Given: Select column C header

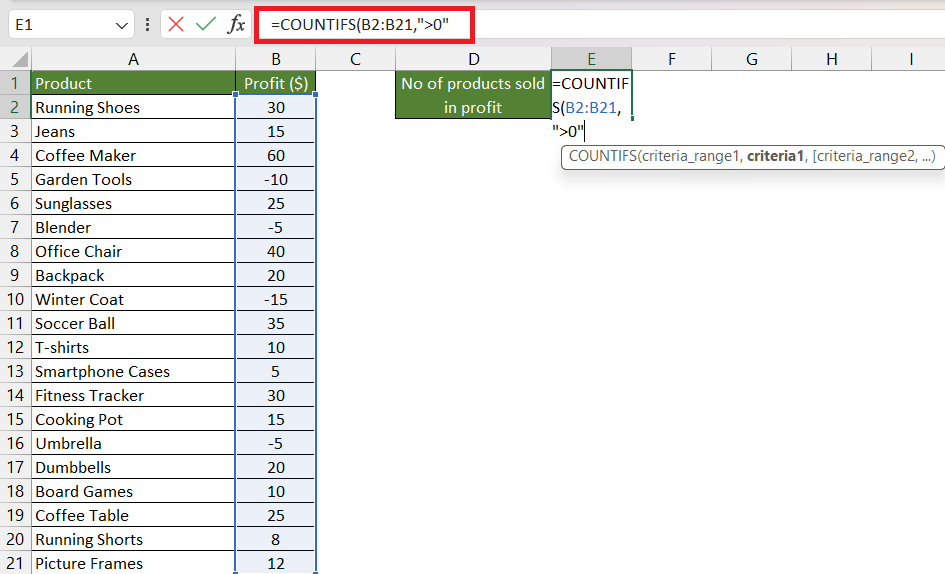Looking at the screenshot, I should point(356,59).
